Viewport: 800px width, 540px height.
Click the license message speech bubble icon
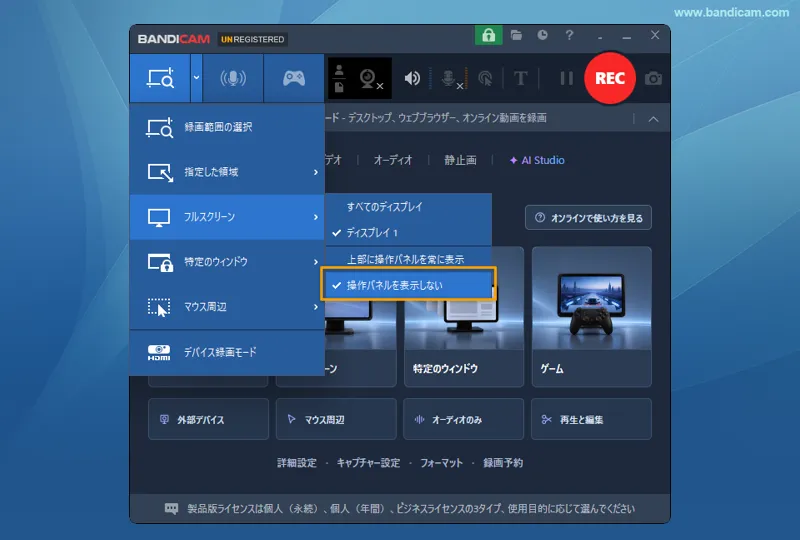pos(171,508)
